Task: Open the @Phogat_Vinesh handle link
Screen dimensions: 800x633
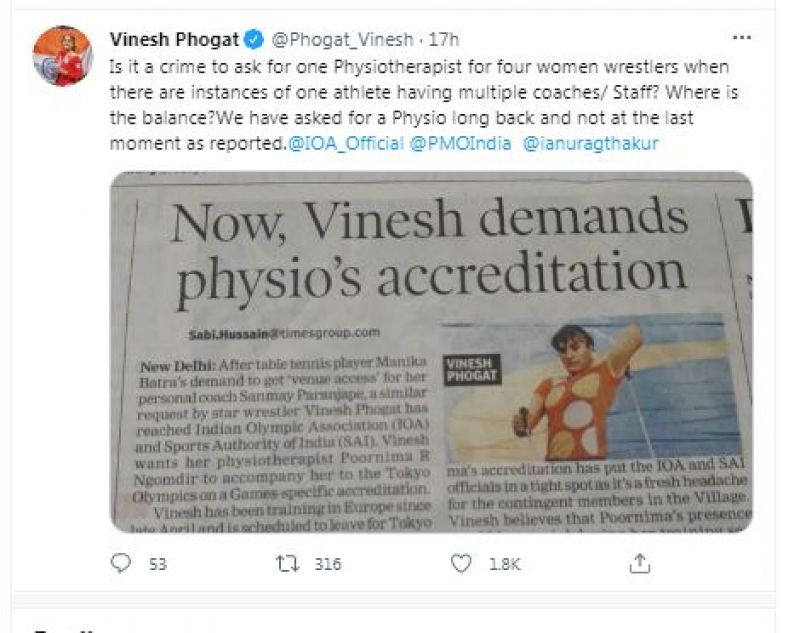Action: pos(341,40)
